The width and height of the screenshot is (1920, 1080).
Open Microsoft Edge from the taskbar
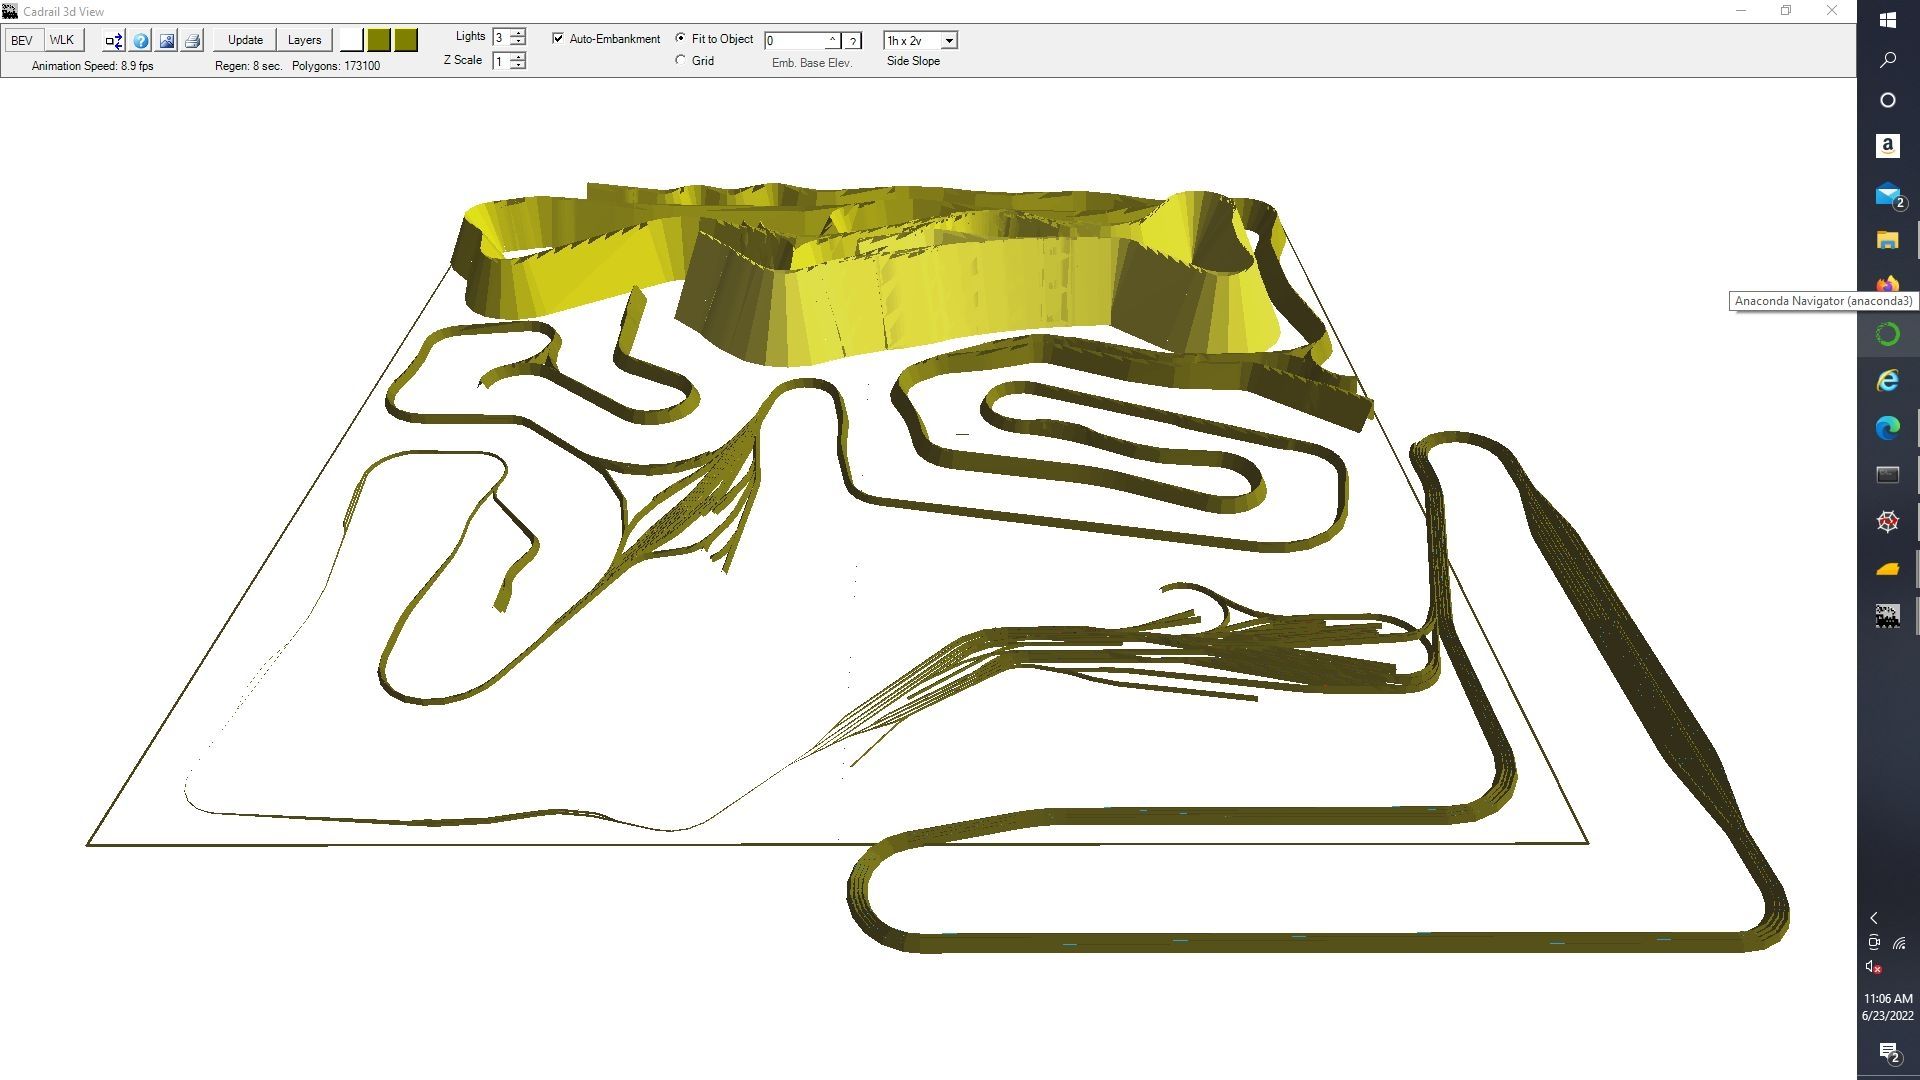1887,428
